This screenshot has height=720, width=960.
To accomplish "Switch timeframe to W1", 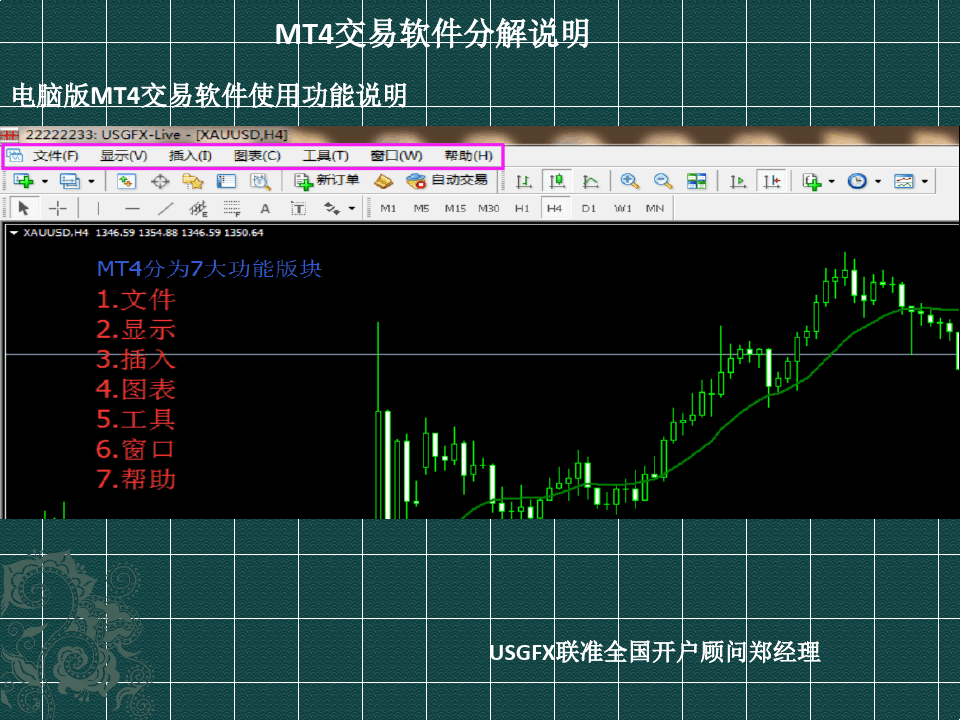I will 623,209.
